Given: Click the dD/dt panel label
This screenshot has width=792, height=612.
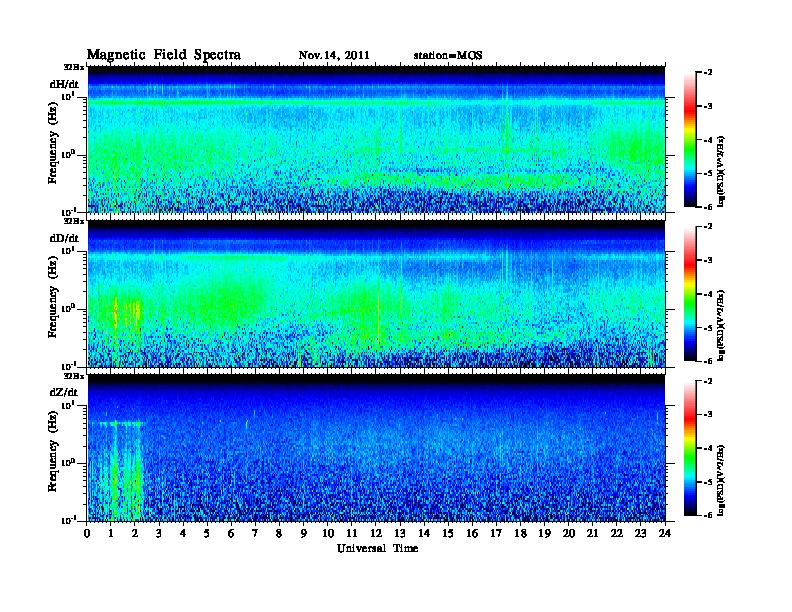Looking at the screenshot, I should 64,238.
